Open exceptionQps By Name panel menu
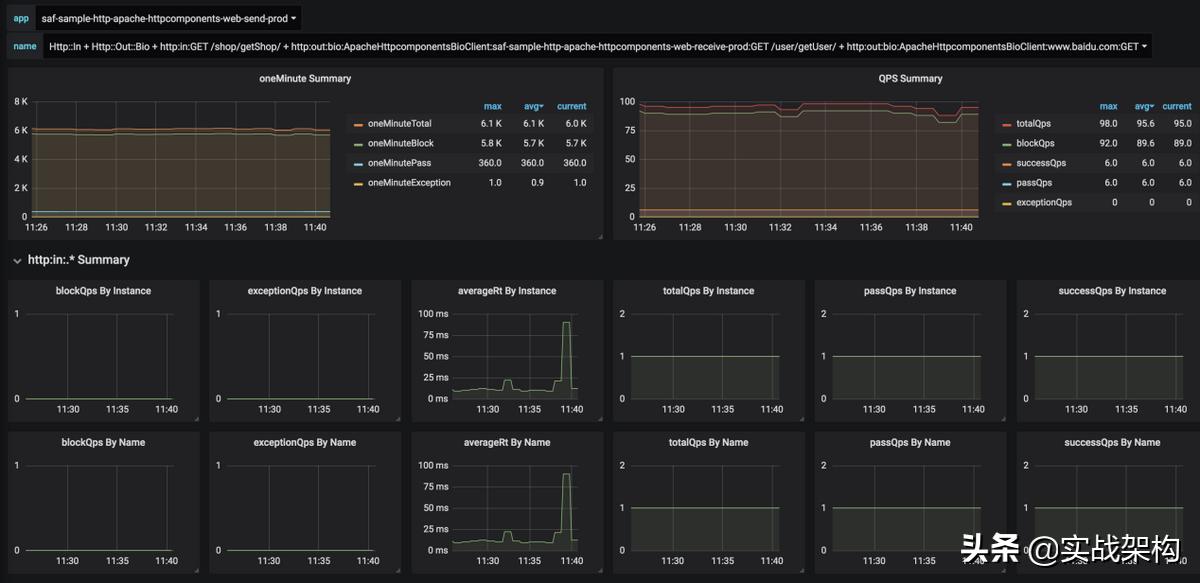 point(305,442)
